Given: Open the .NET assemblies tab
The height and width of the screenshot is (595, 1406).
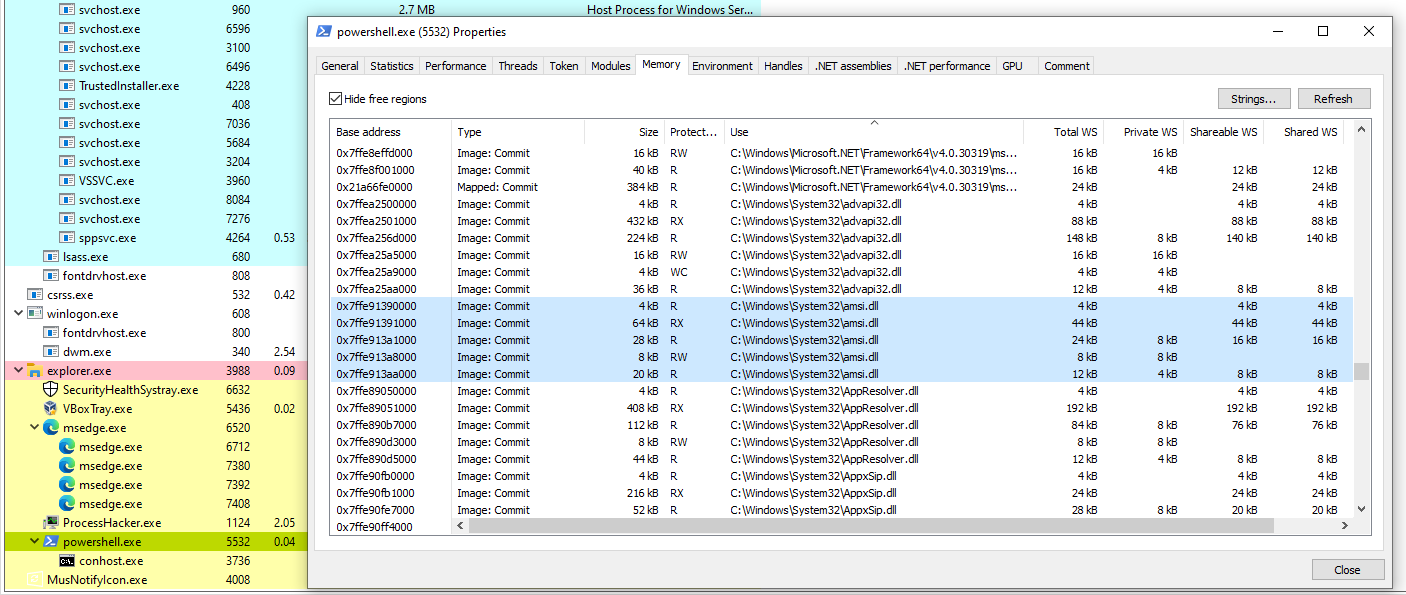Looking at the screenshot, I should [852, 65].
